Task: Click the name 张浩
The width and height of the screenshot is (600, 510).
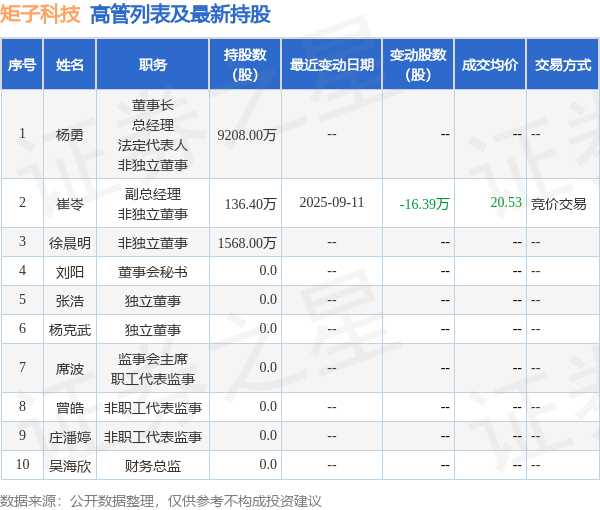Action: point(70,301)
